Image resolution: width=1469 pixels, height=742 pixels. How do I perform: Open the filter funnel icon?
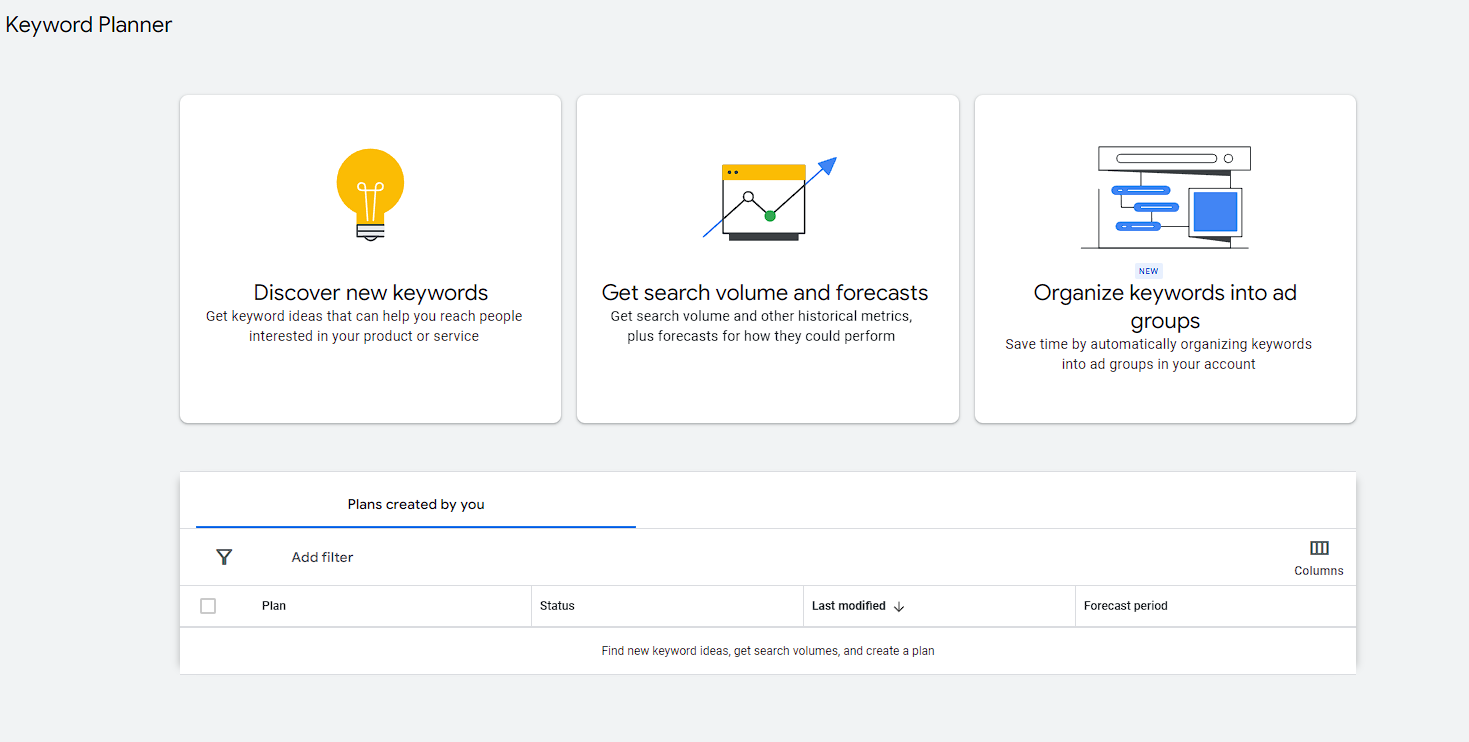(224, 557)
